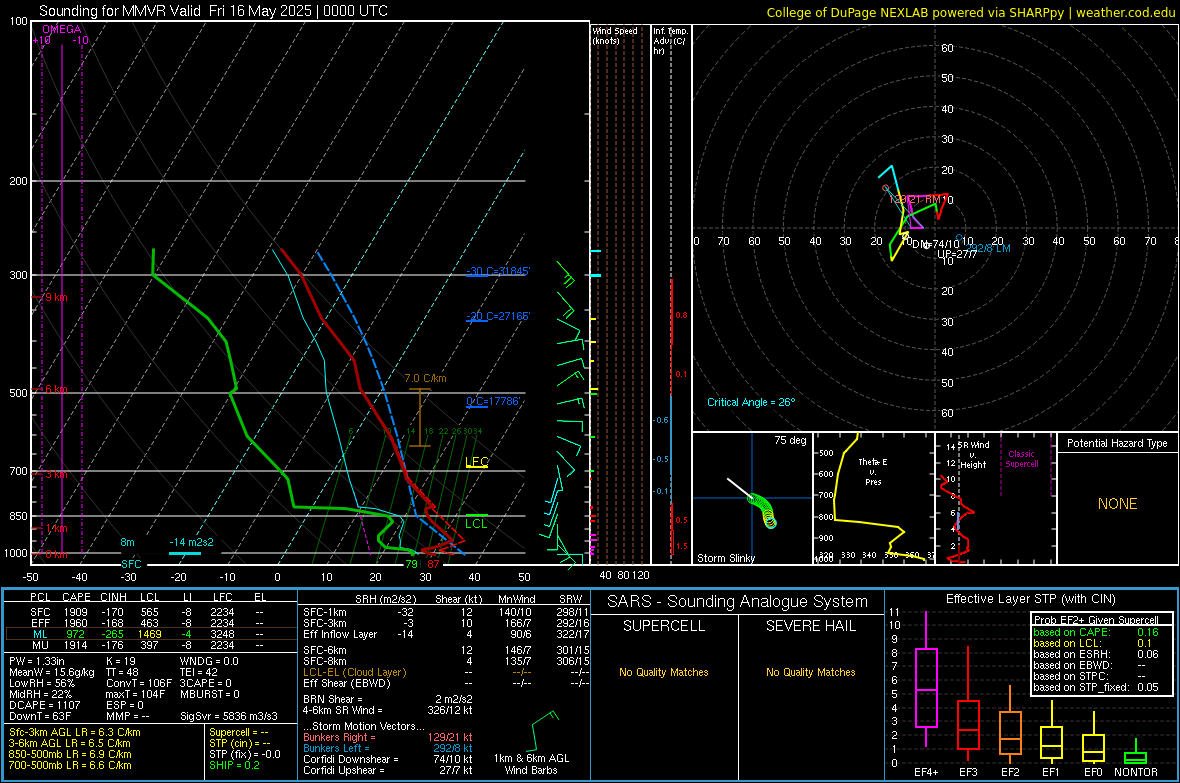Click the blue 'Bunkers Left = 292/8 kt'
The height and width of the screenshot is (783, 1180).
tap(388, 748)
